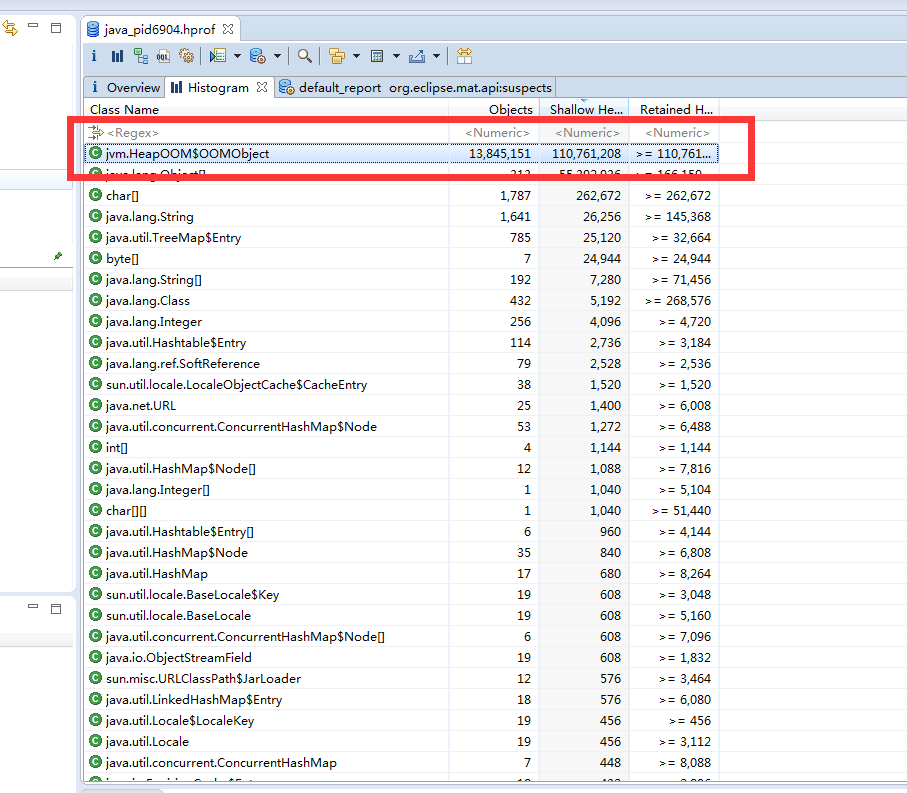Open the heap dump Overview info icon

tap(94, 56)
